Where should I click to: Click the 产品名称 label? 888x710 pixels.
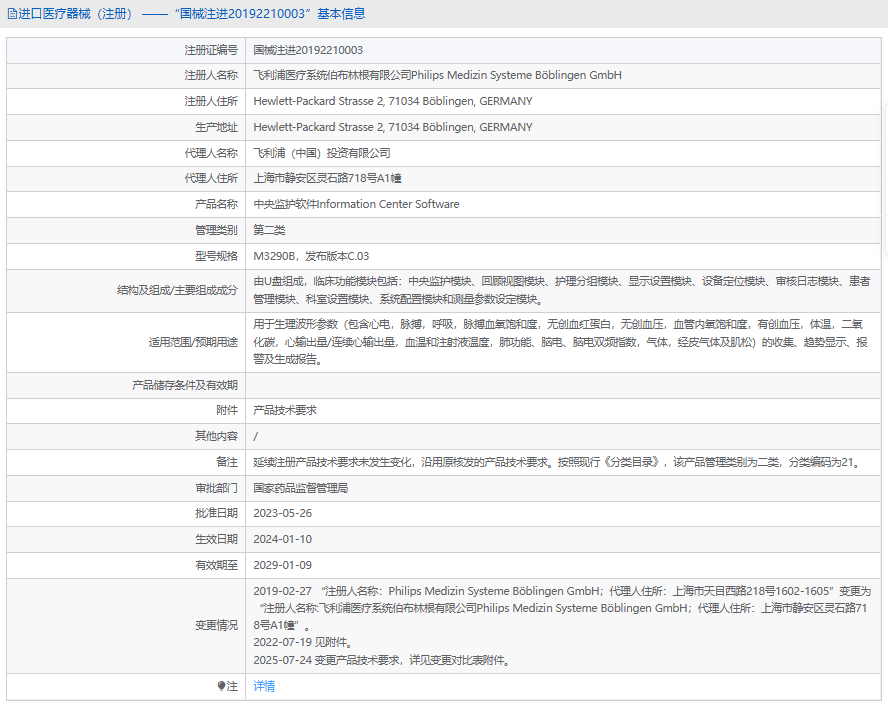216,204
